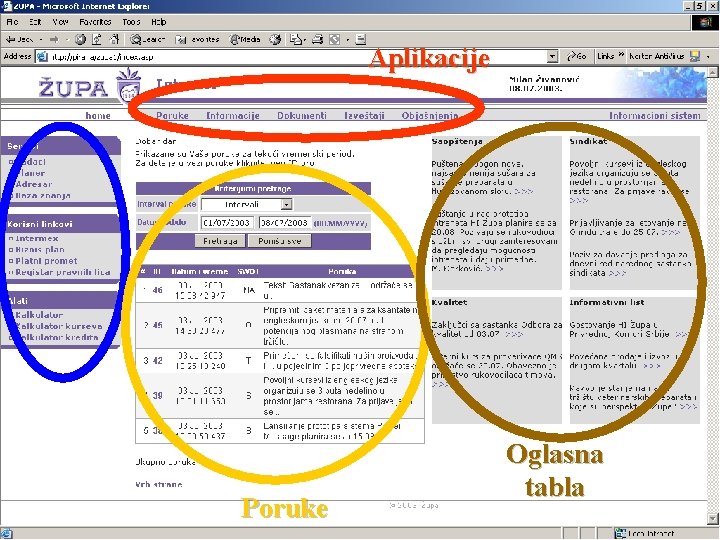
Task: Go to the home navigation link
Action: pos(98,116)
